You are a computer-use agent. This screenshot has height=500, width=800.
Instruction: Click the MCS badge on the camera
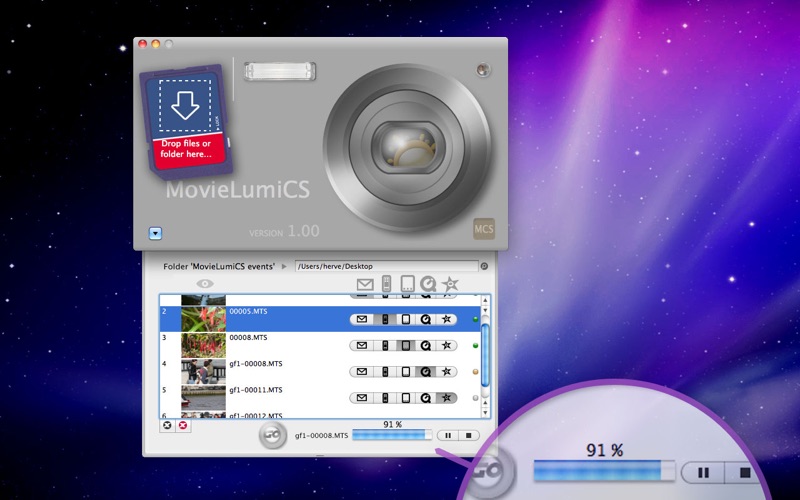click(484, 229)
